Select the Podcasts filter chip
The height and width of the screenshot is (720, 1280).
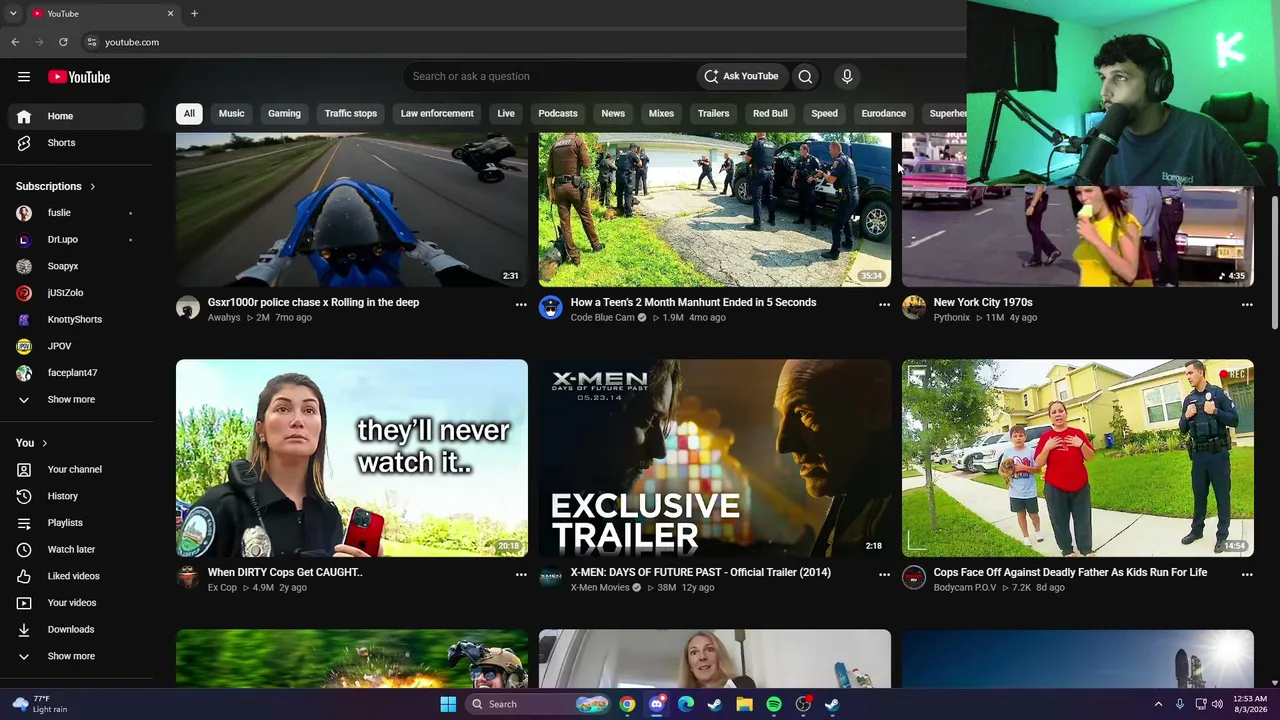click(x=558, y=113)
